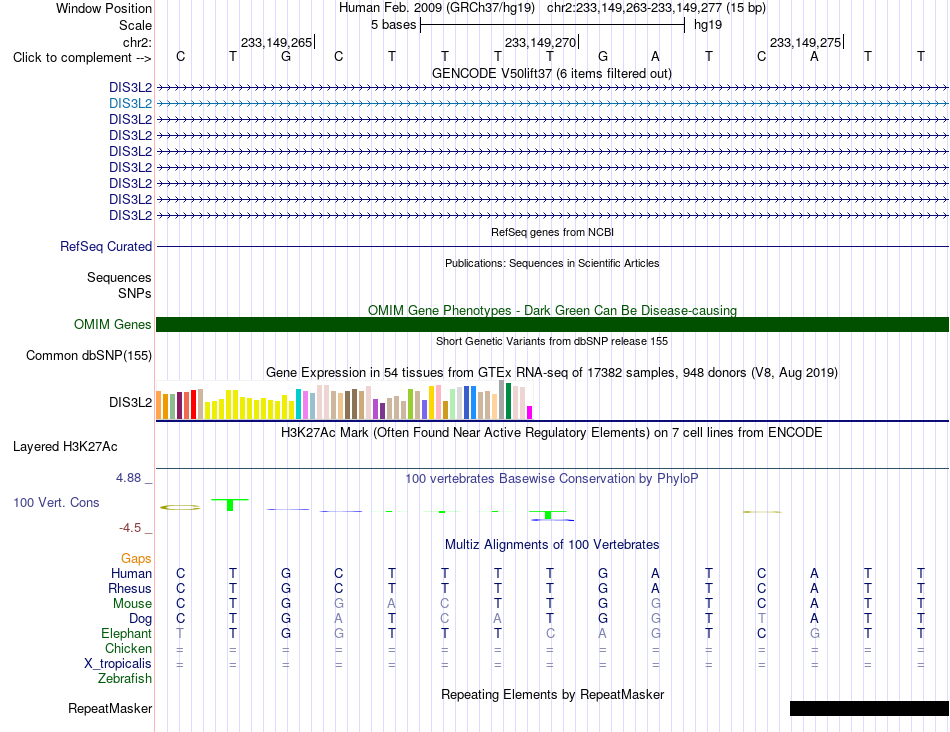
Task: Click the DIS3L2 label beside GTEx graph
Action: pos(130,402)
